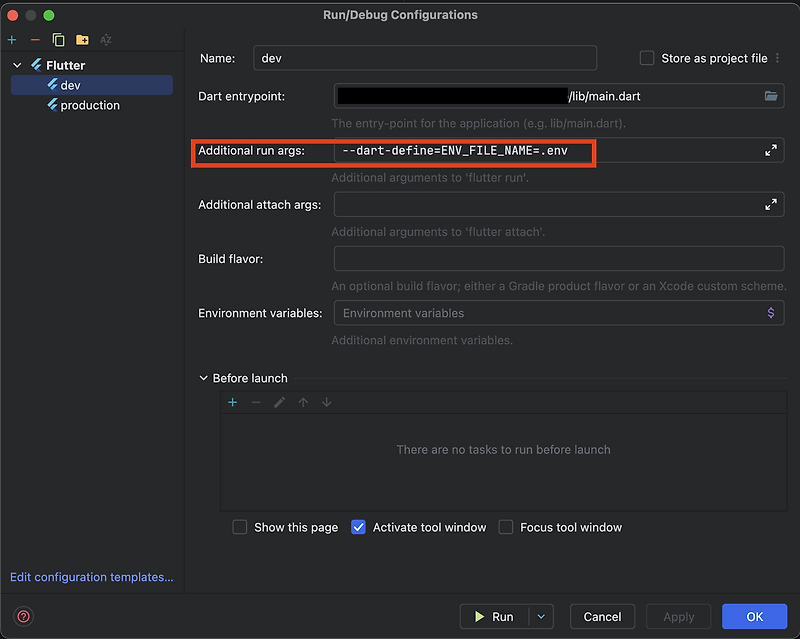
Task: Open the Dart entrypoint file browser
Action: (x=771, y=96)
